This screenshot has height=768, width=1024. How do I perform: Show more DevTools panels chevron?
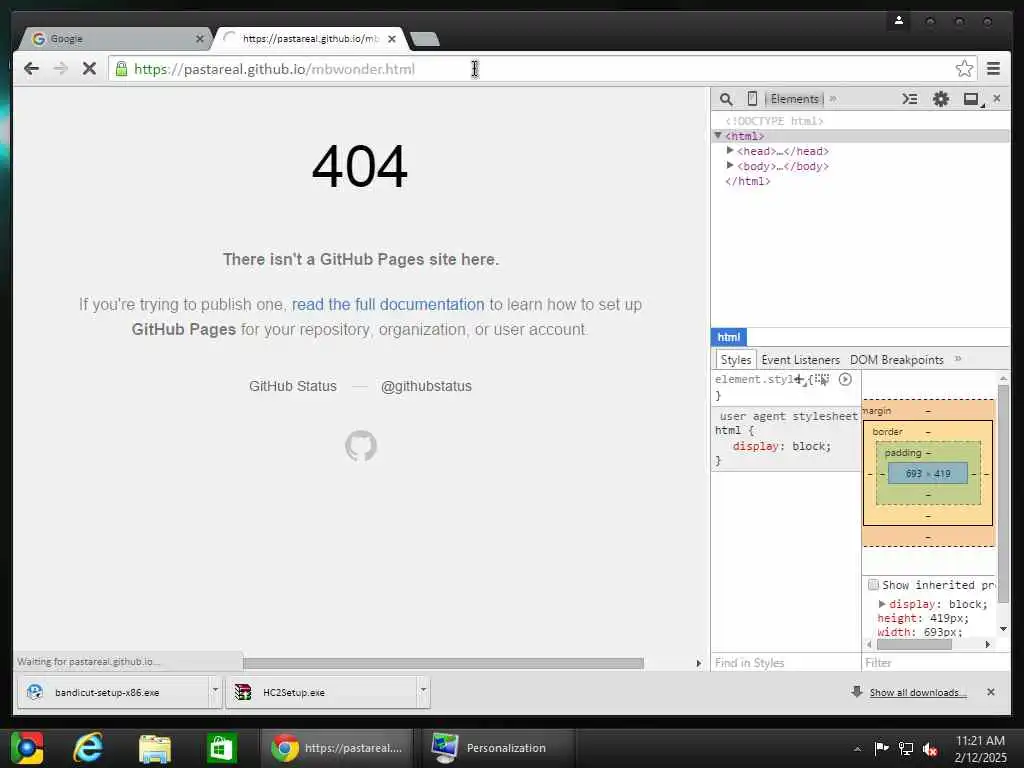pyautogui.click(x=833, y=99)
